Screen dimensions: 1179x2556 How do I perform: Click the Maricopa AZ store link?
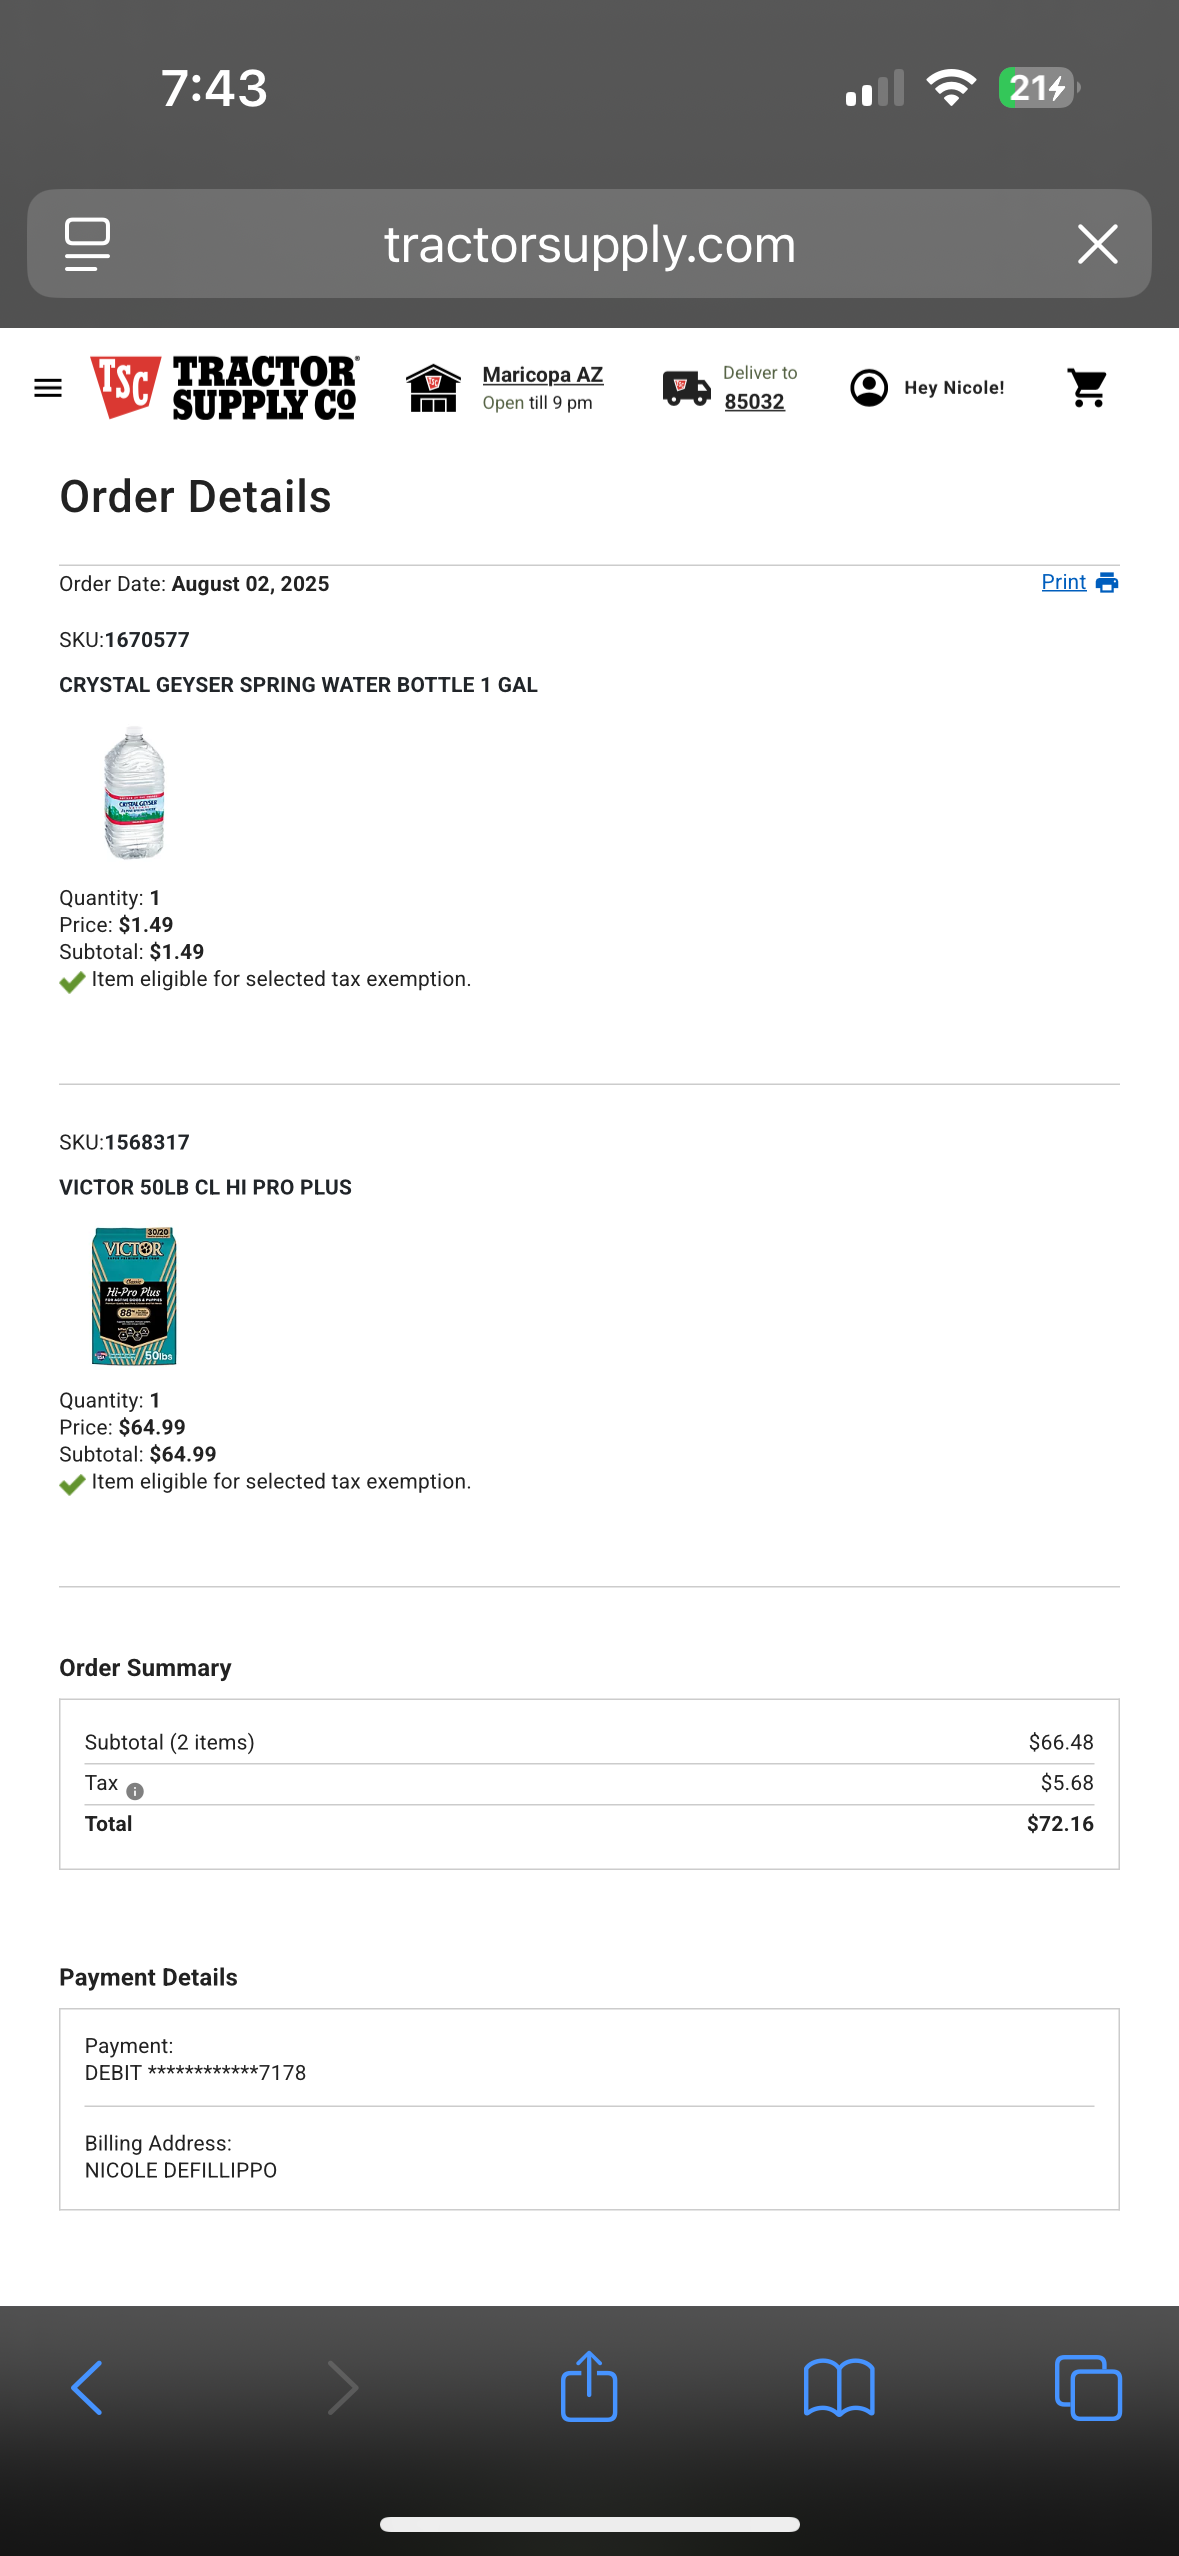(x=542, y=375)
